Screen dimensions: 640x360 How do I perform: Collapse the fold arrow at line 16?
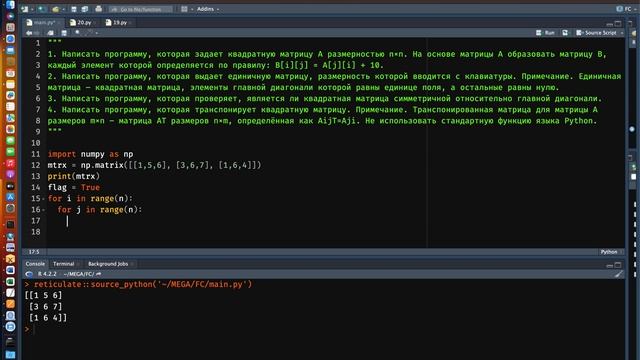pos(43,210)
